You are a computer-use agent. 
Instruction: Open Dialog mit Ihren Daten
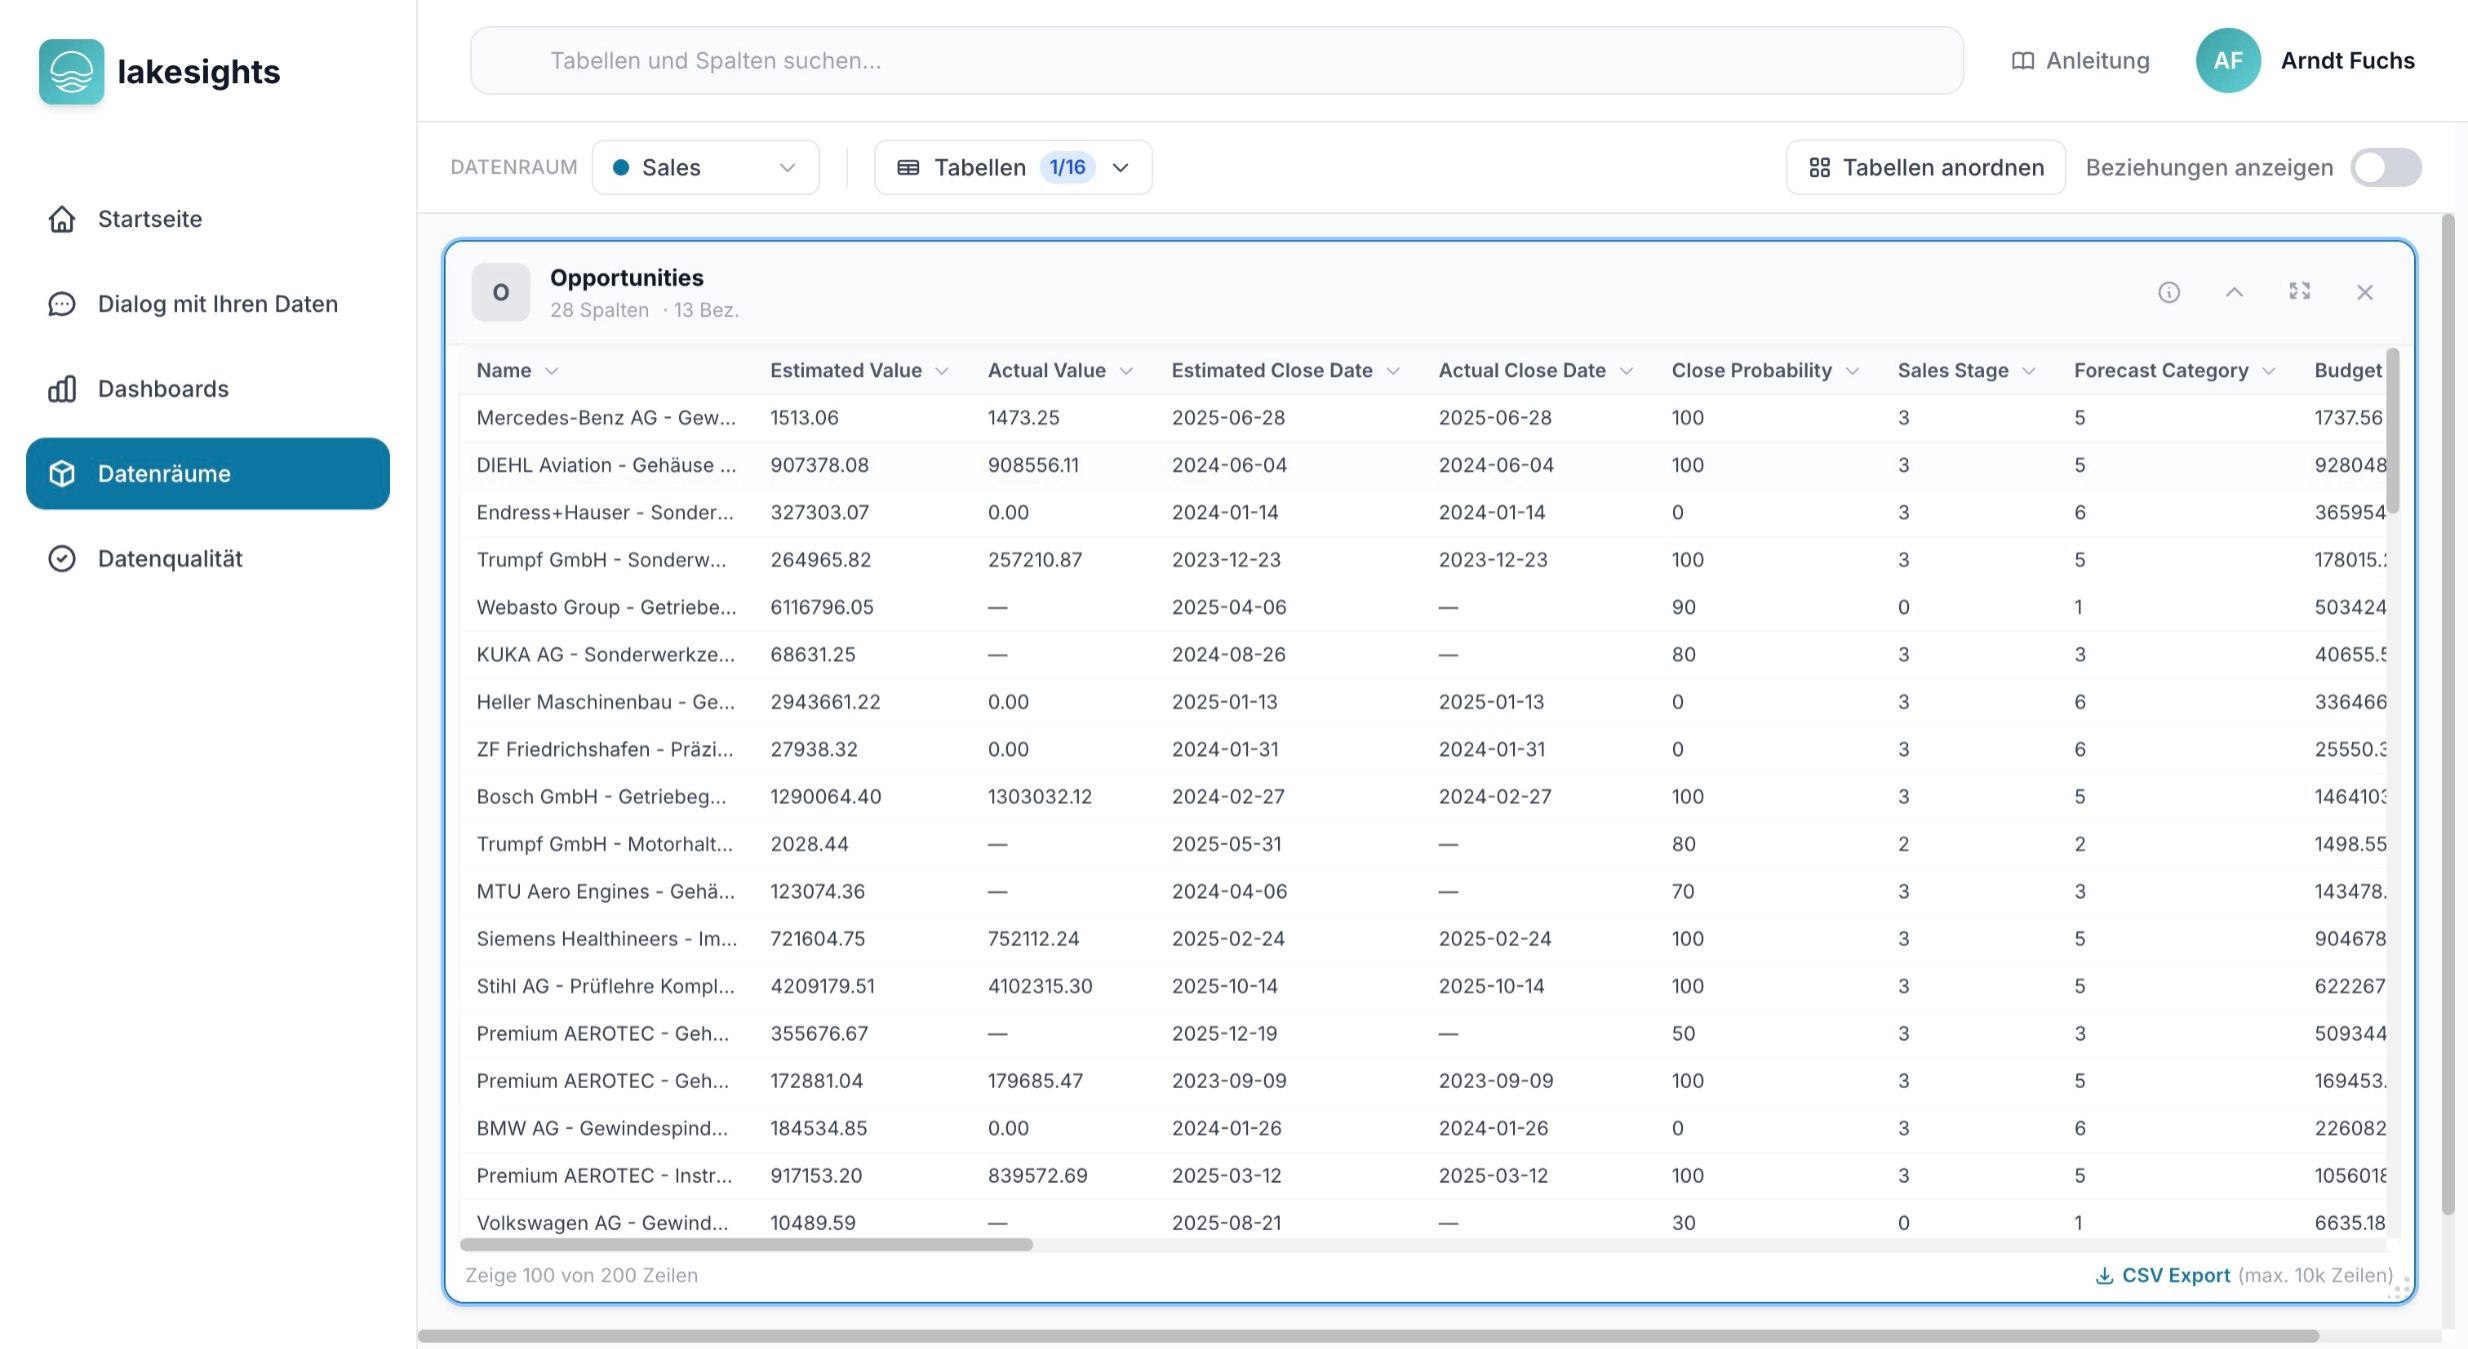(x=217, y=304)
